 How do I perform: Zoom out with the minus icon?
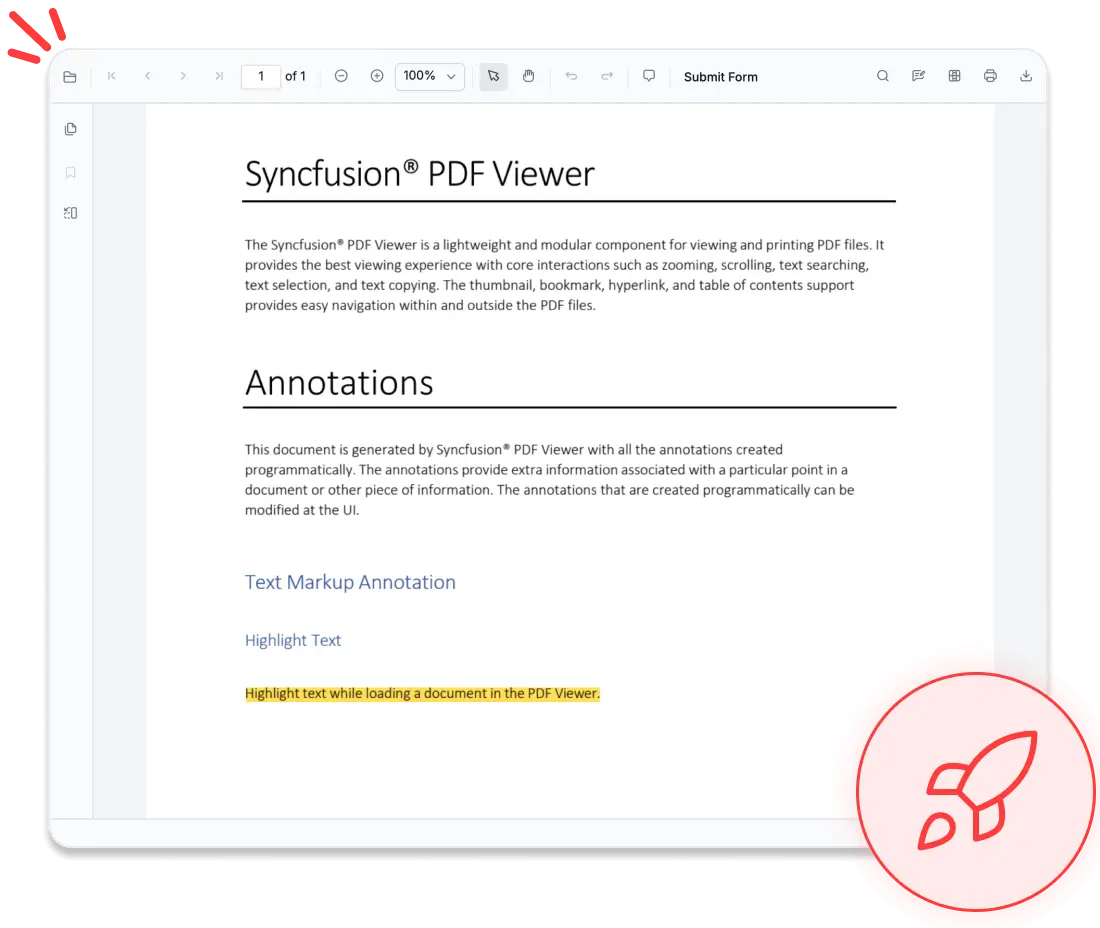pyautogui.click(x=341, y=76)
